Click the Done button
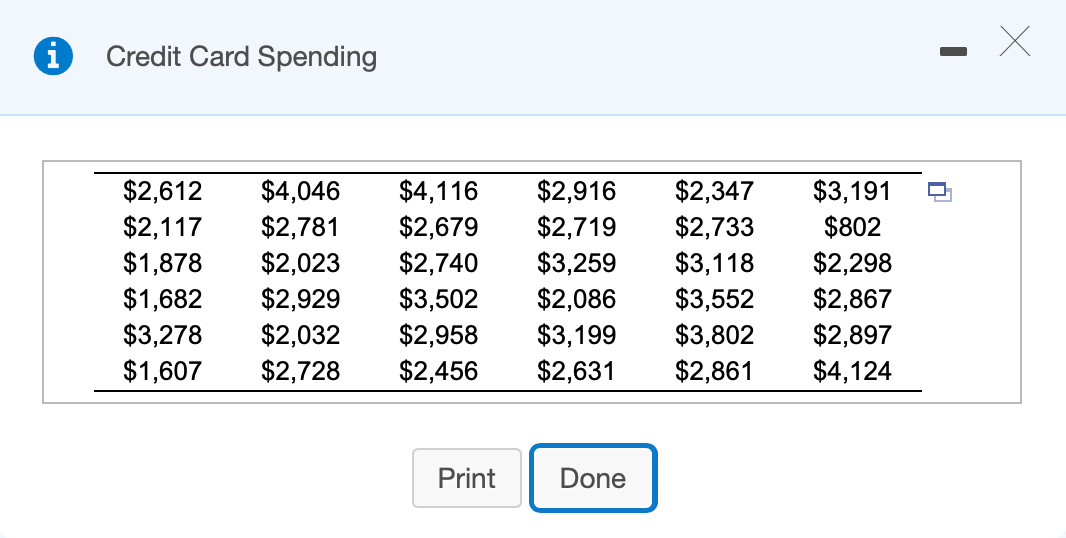Viewport: 1066px width, 538px height. (594, 478)
